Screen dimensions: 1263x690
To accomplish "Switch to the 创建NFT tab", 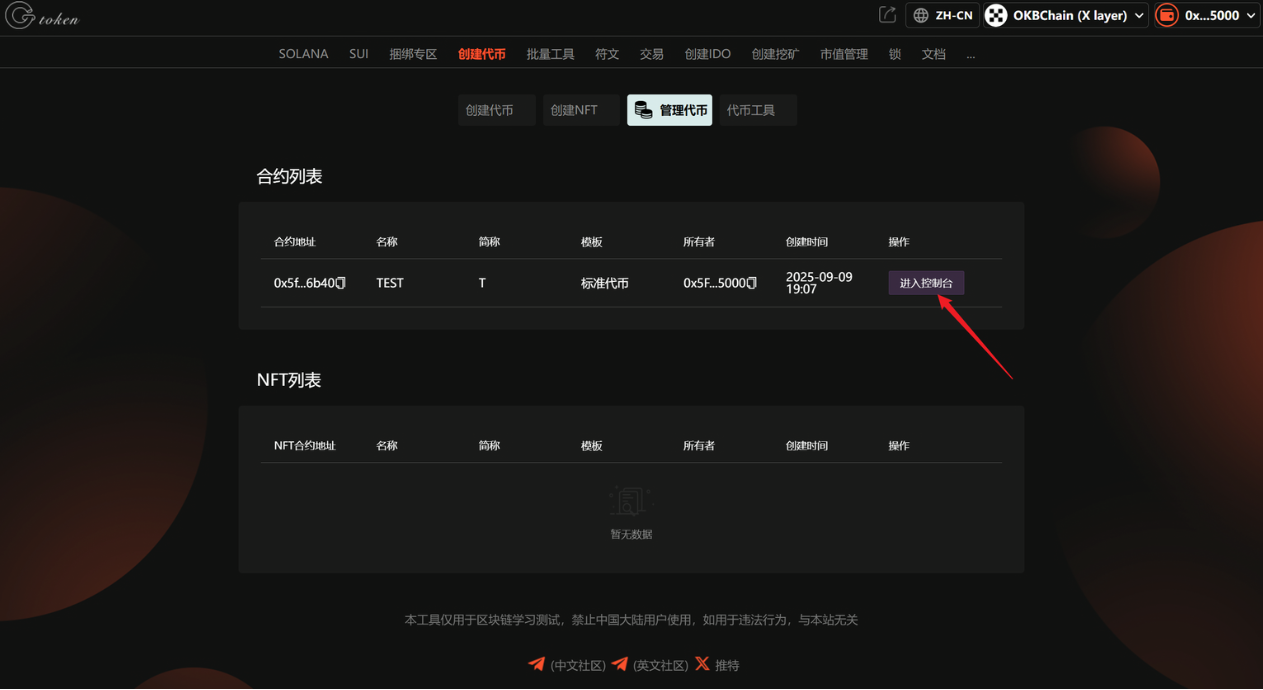I will pyautogui.click(x=581, y=110).
